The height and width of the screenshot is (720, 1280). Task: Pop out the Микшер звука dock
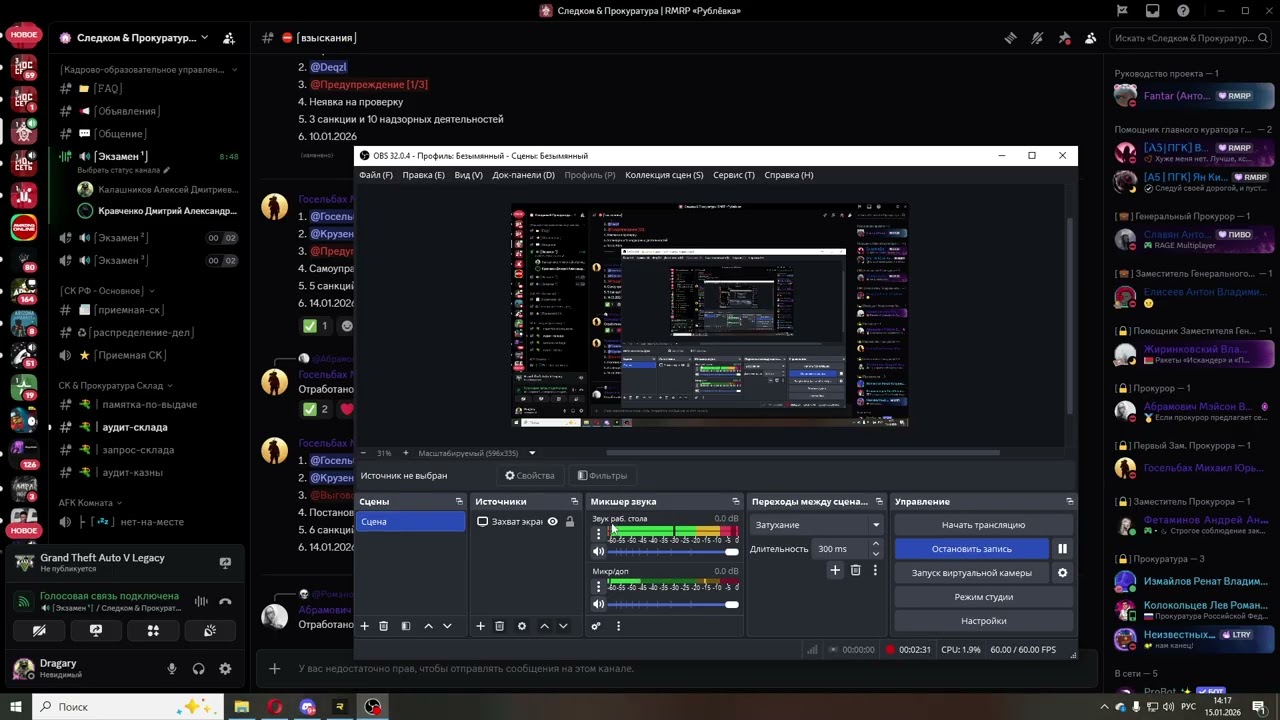(x=736, y=502)
